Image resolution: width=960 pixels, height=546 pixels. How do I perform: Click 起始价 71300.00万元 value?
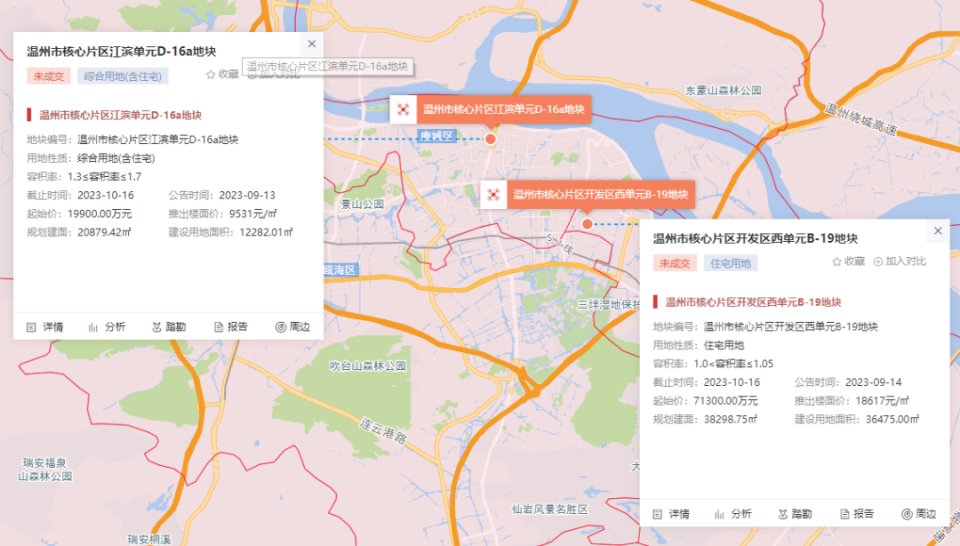point(726,401)
